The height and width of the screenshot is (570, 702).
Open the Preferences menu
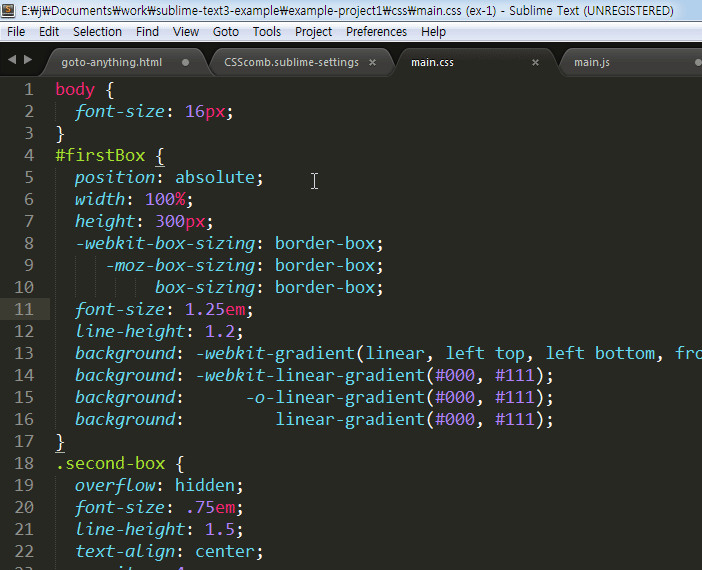(376, 31)
